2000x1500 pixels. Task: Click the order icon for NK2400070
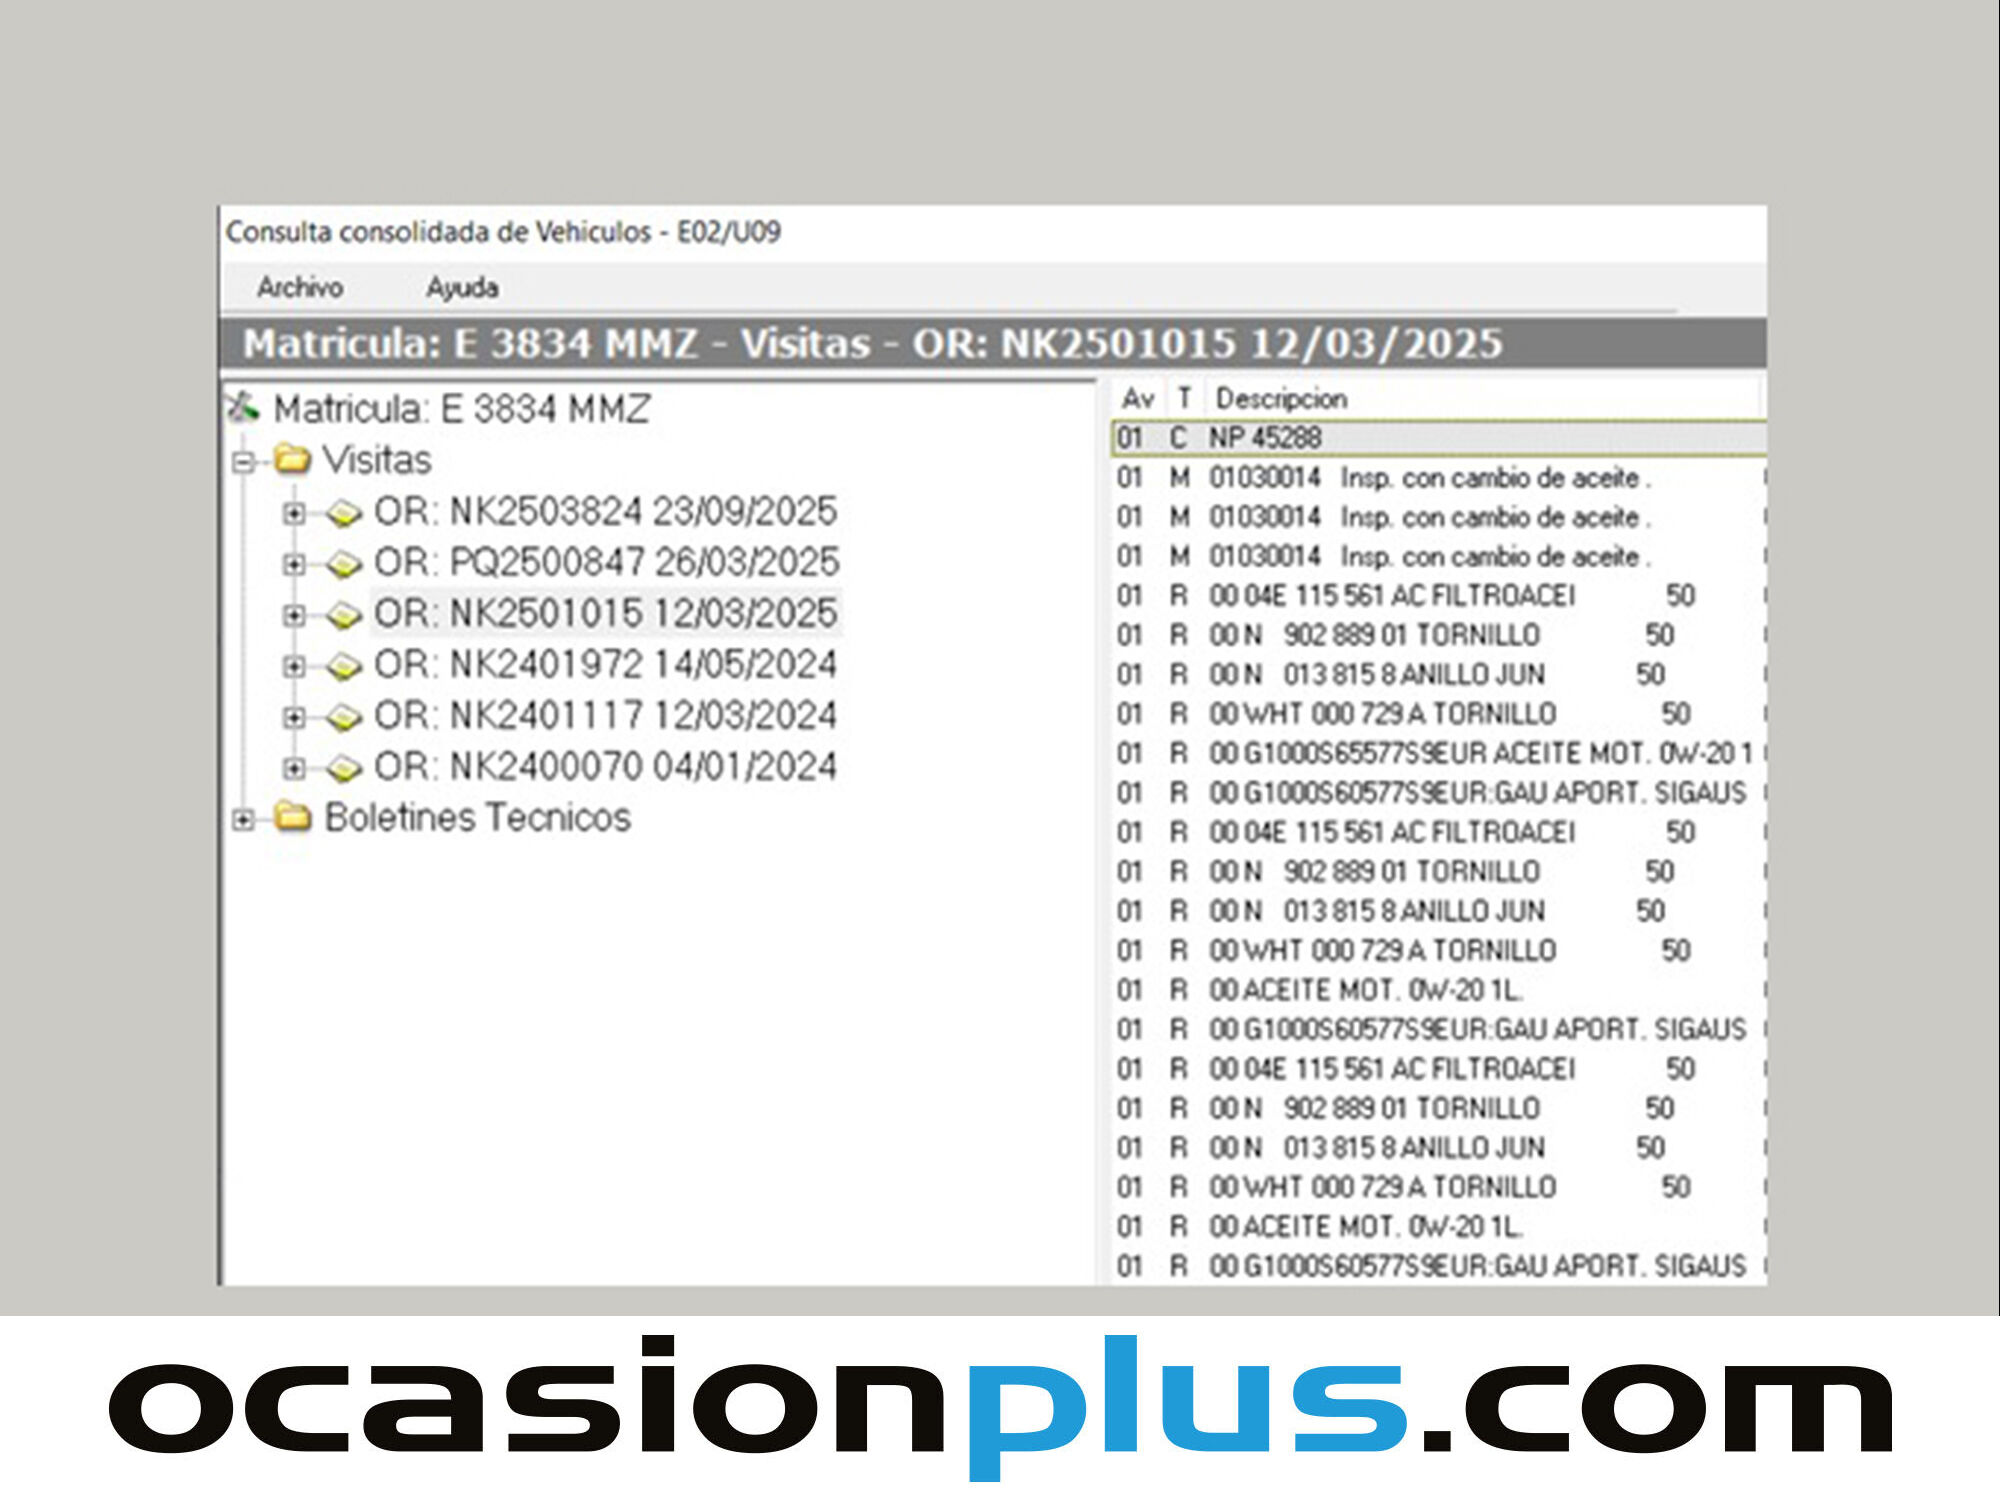(x=344, y=768)
